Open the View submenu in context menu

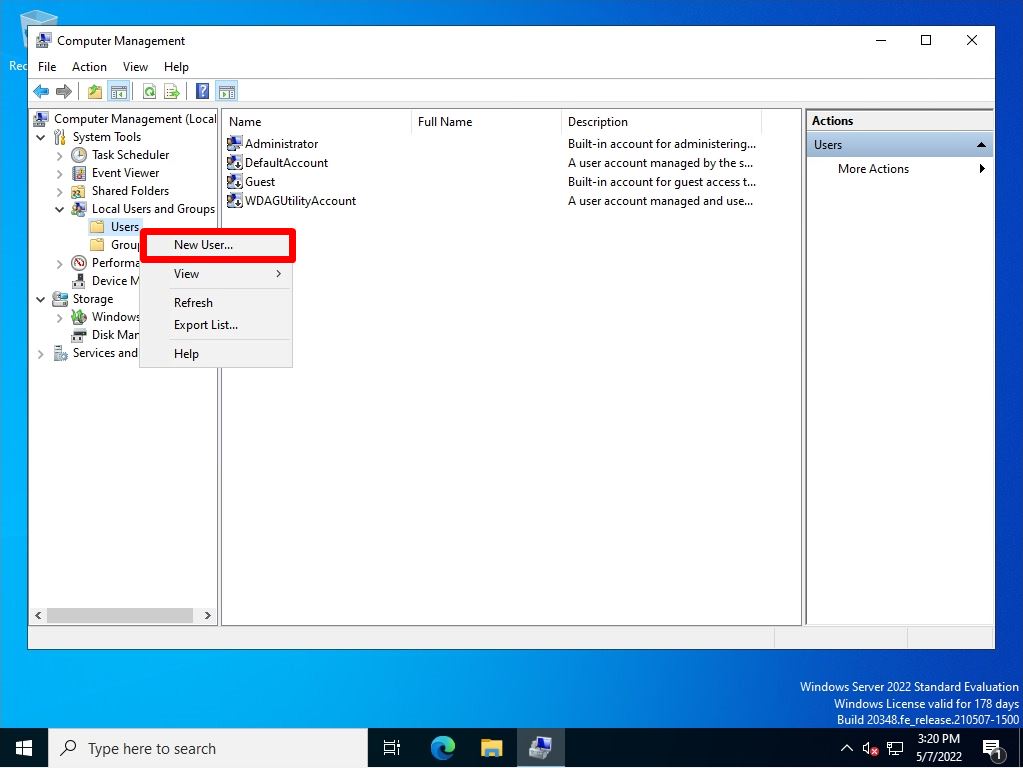point(217,274)
